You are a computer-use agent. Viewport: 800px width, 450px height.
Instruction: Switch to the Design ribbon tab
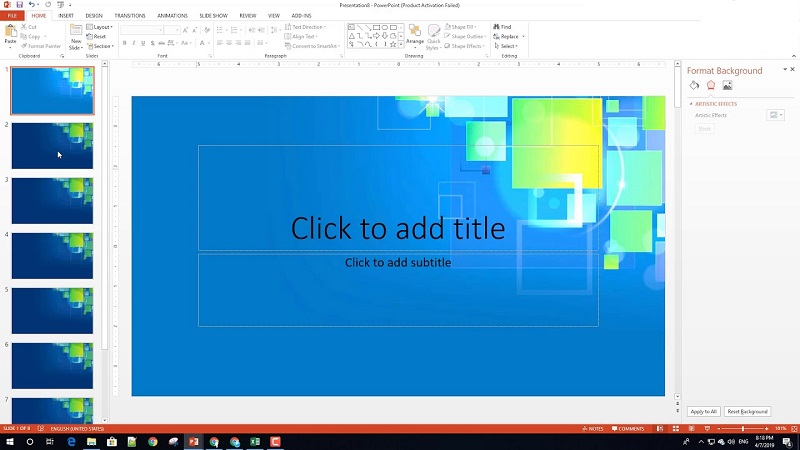pyautogui.click(x=94, y=16)
